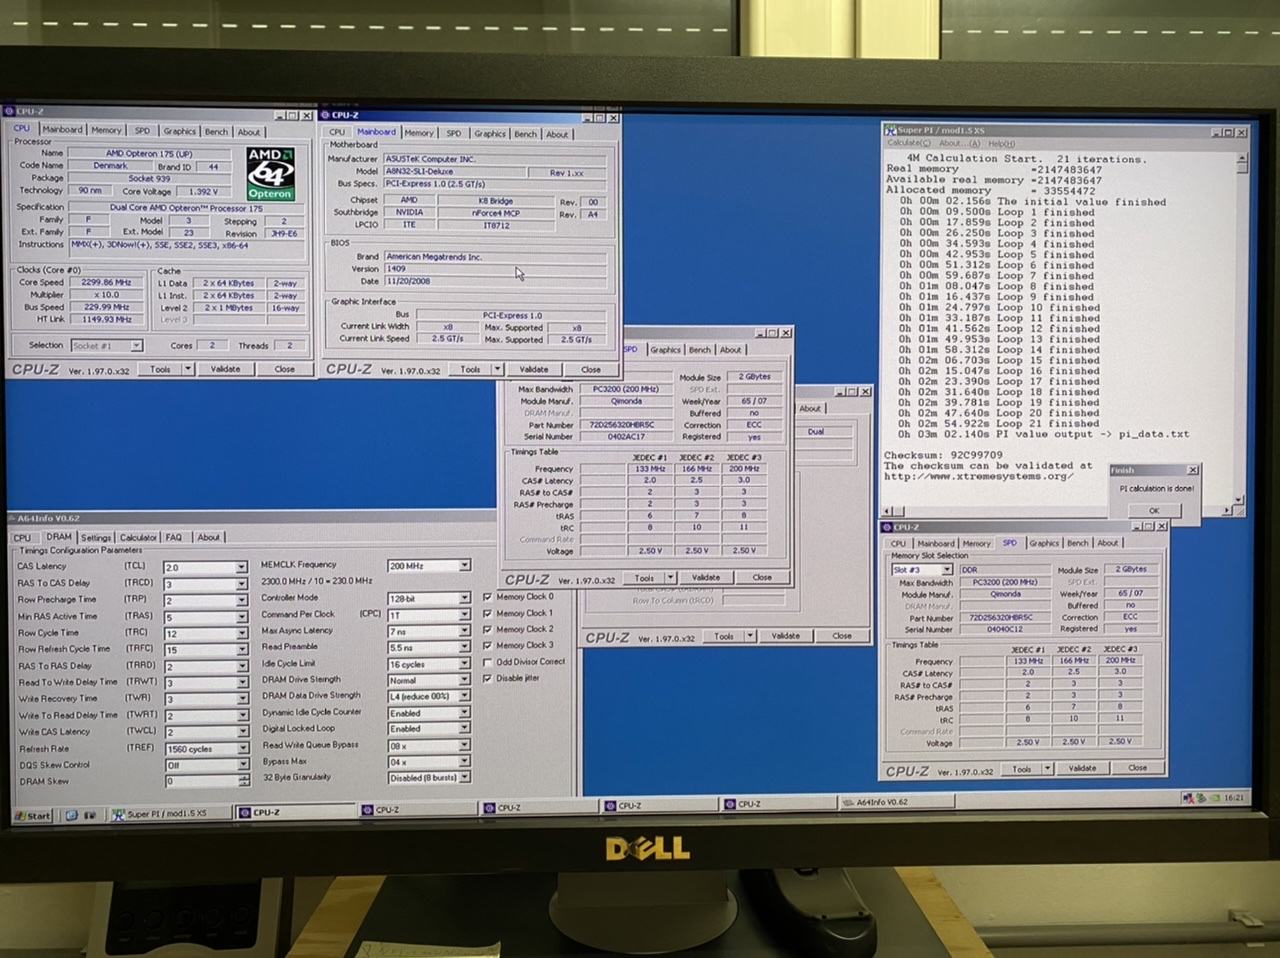This screenshot has width=1280, height=958.
Task: Switch to A64Info Settings tab
Action: click(95, 537)
